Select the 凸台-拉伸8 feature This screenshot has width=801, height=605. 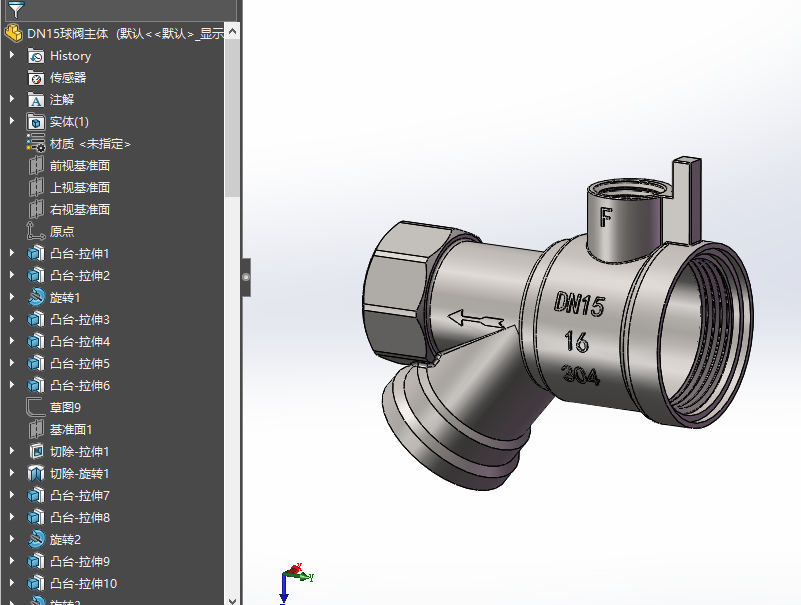(80, 517)
